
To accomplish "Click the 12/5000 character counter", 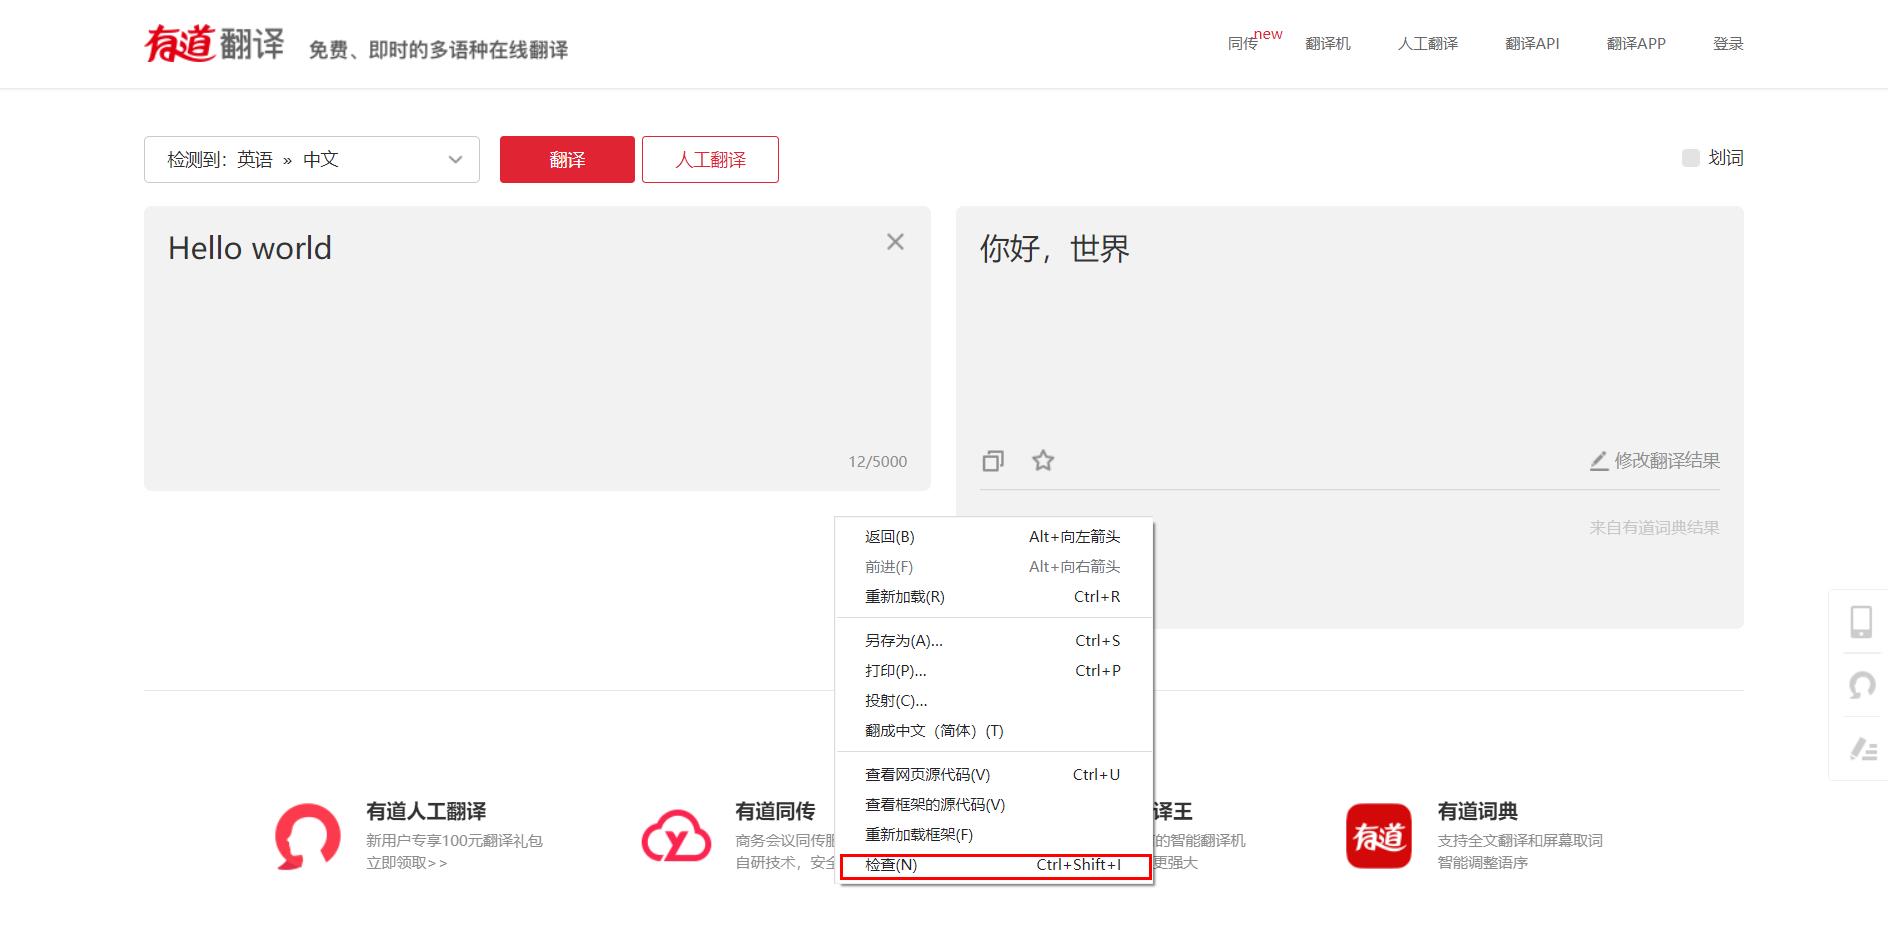I will 878,462.
